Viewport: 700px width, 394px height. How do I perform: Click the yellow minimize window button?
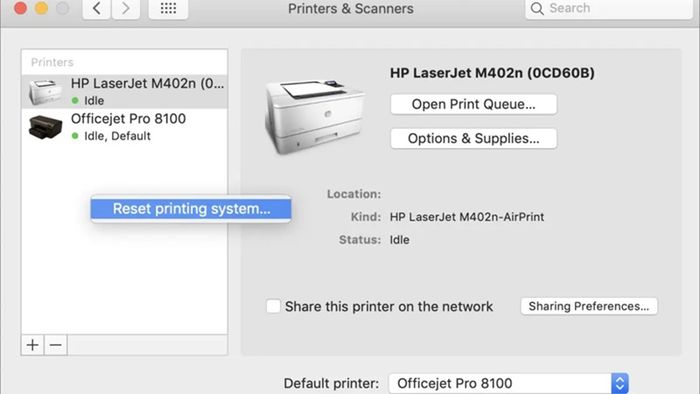42,8
